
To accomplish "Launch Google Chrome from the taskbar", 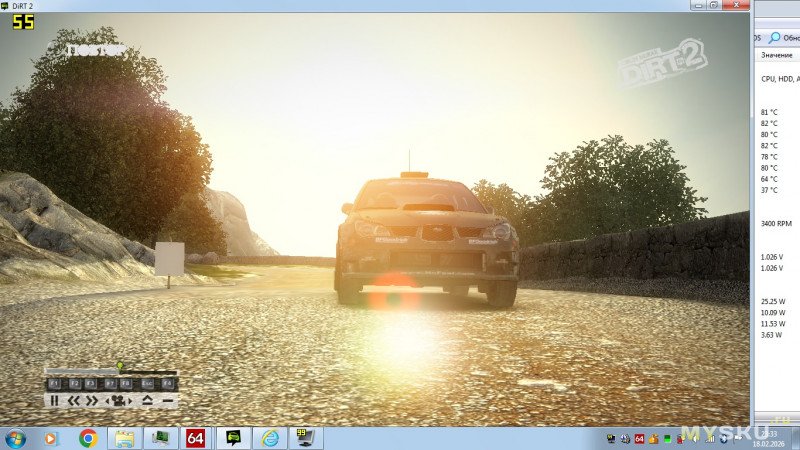I will click(x=88, y=438).
